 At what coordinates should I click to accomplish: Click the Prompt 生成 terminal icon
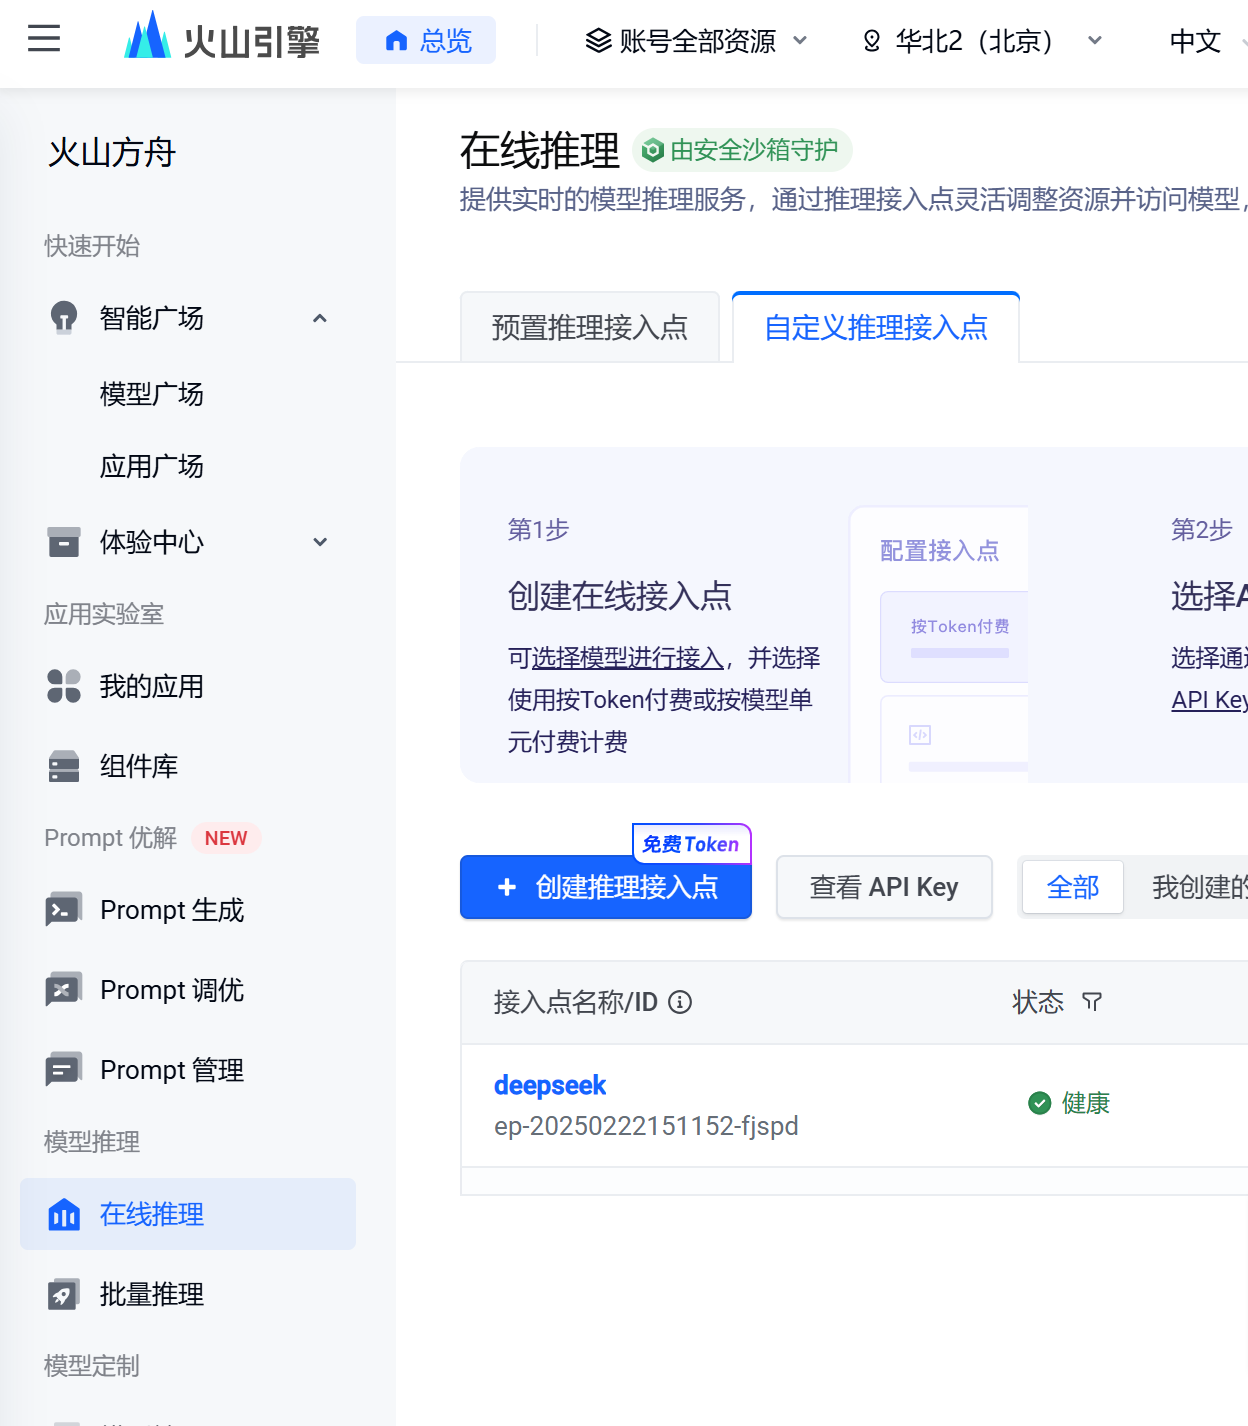[x=64, y=910]
